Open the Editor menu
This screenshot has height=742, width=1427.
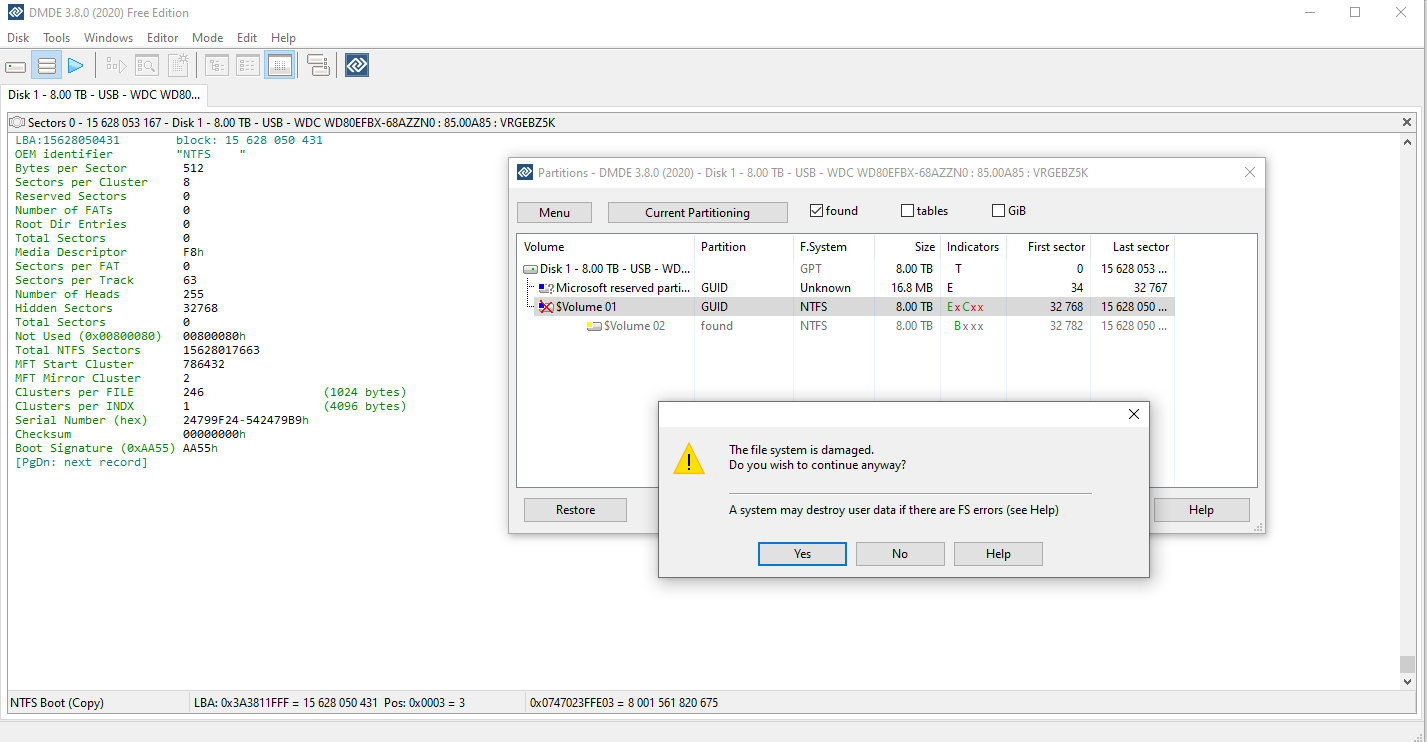163,38
